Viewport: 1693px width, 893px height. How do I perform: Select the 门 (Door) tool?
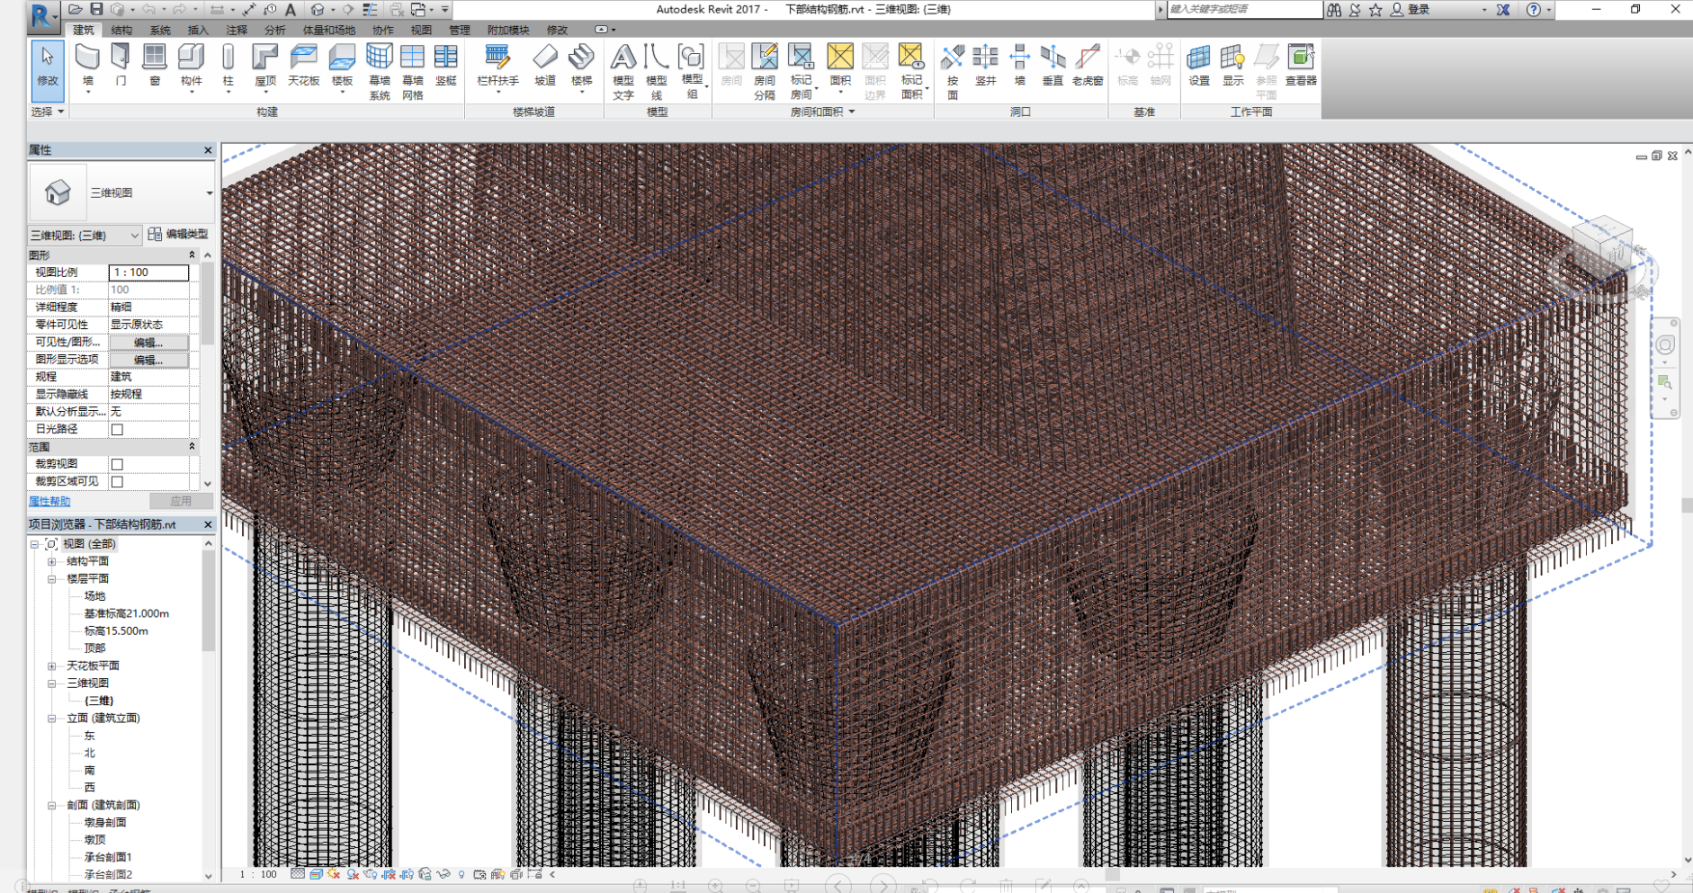click(x=121, y=67)
